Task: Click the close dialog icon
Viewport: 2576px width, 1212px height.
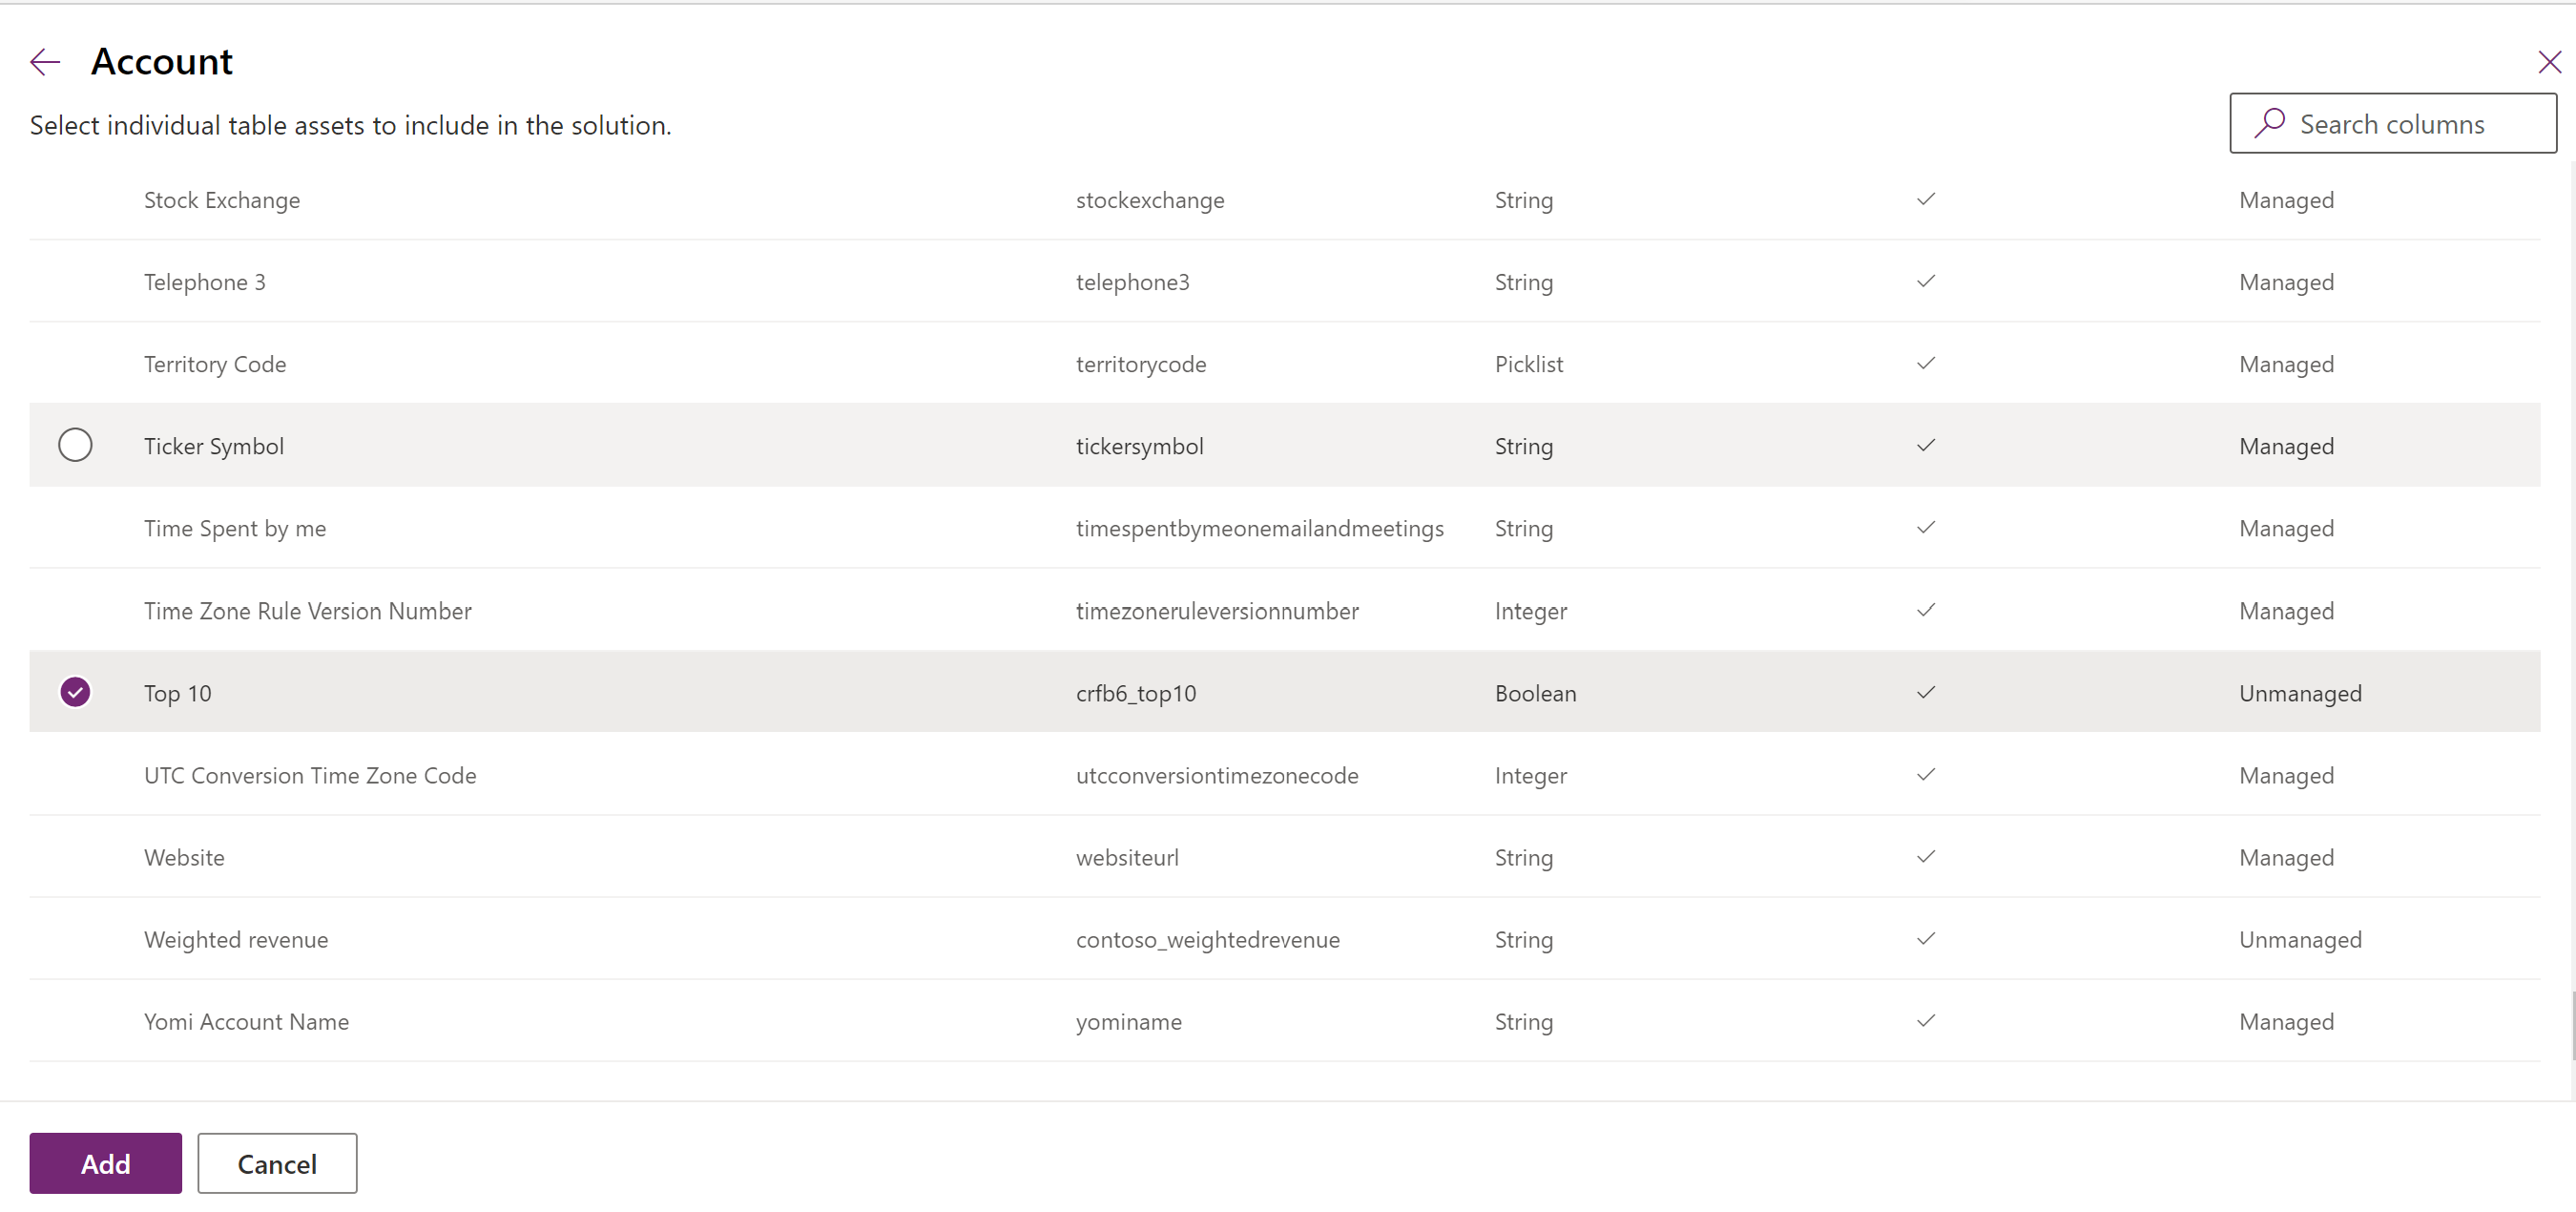Action: tap(2546, 61)
